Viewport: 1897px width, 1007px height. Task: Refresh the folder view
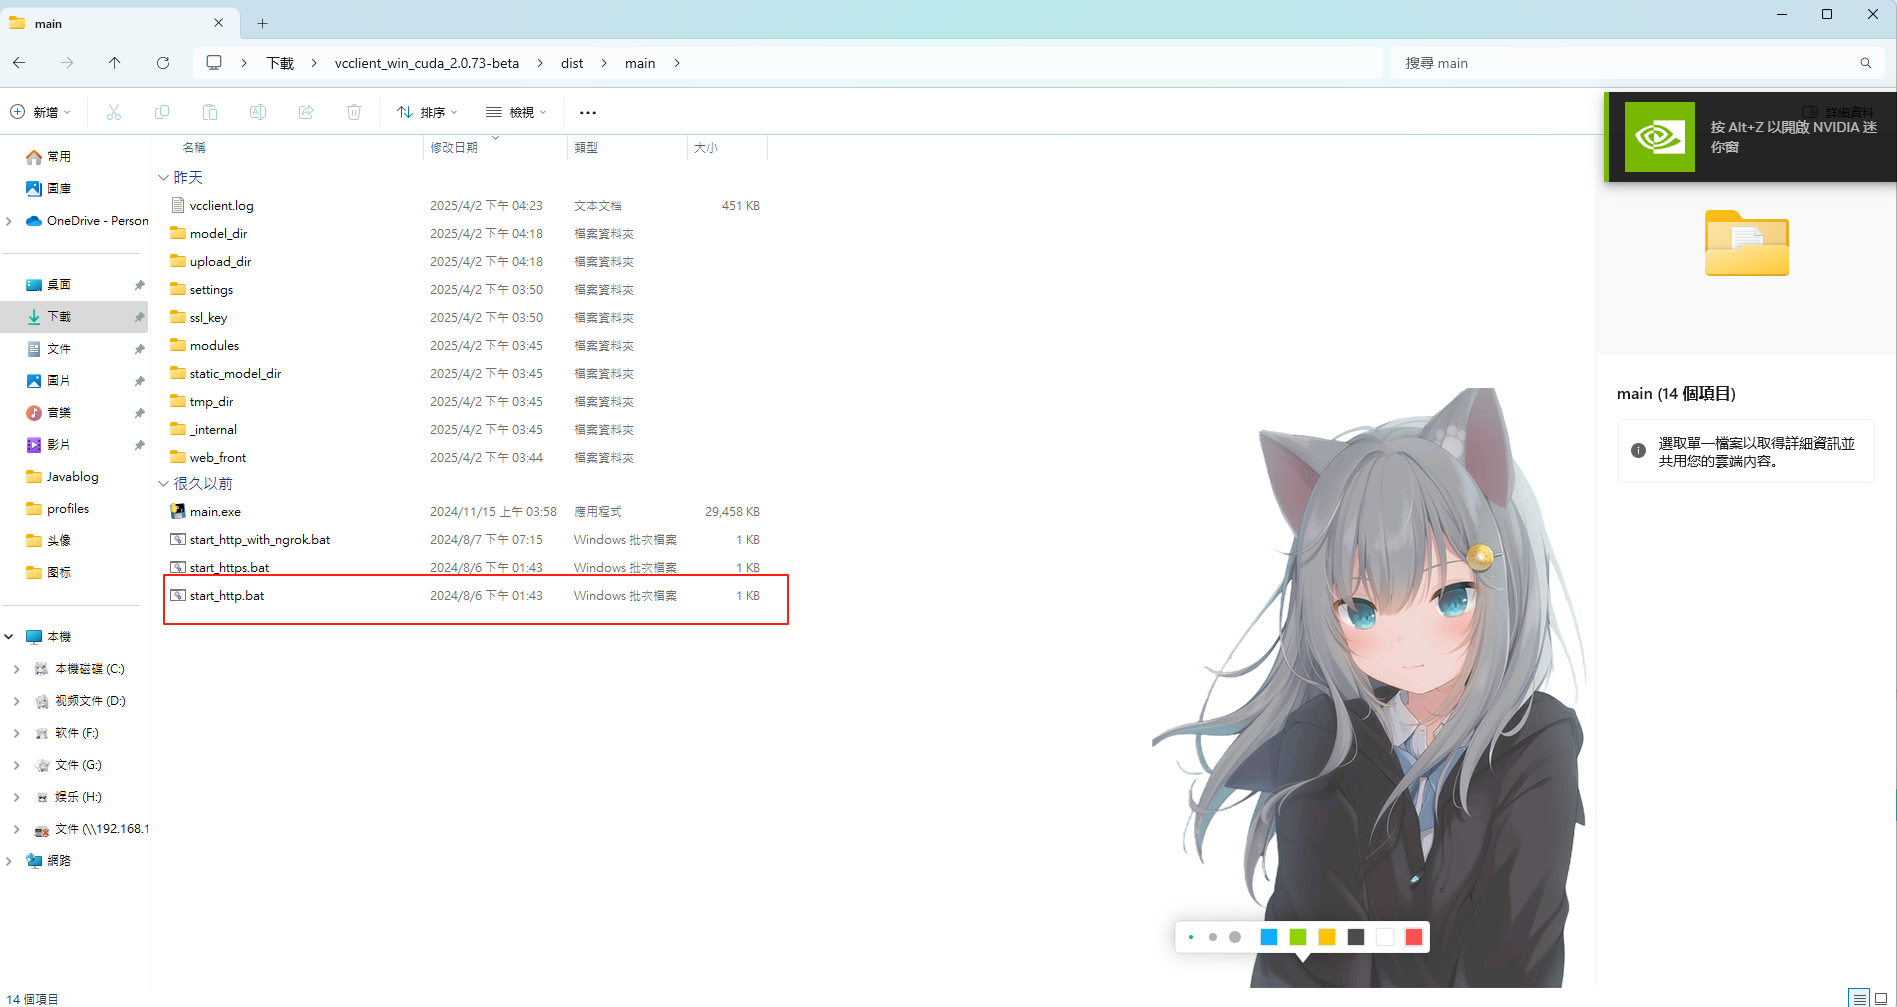click(163, 63)
